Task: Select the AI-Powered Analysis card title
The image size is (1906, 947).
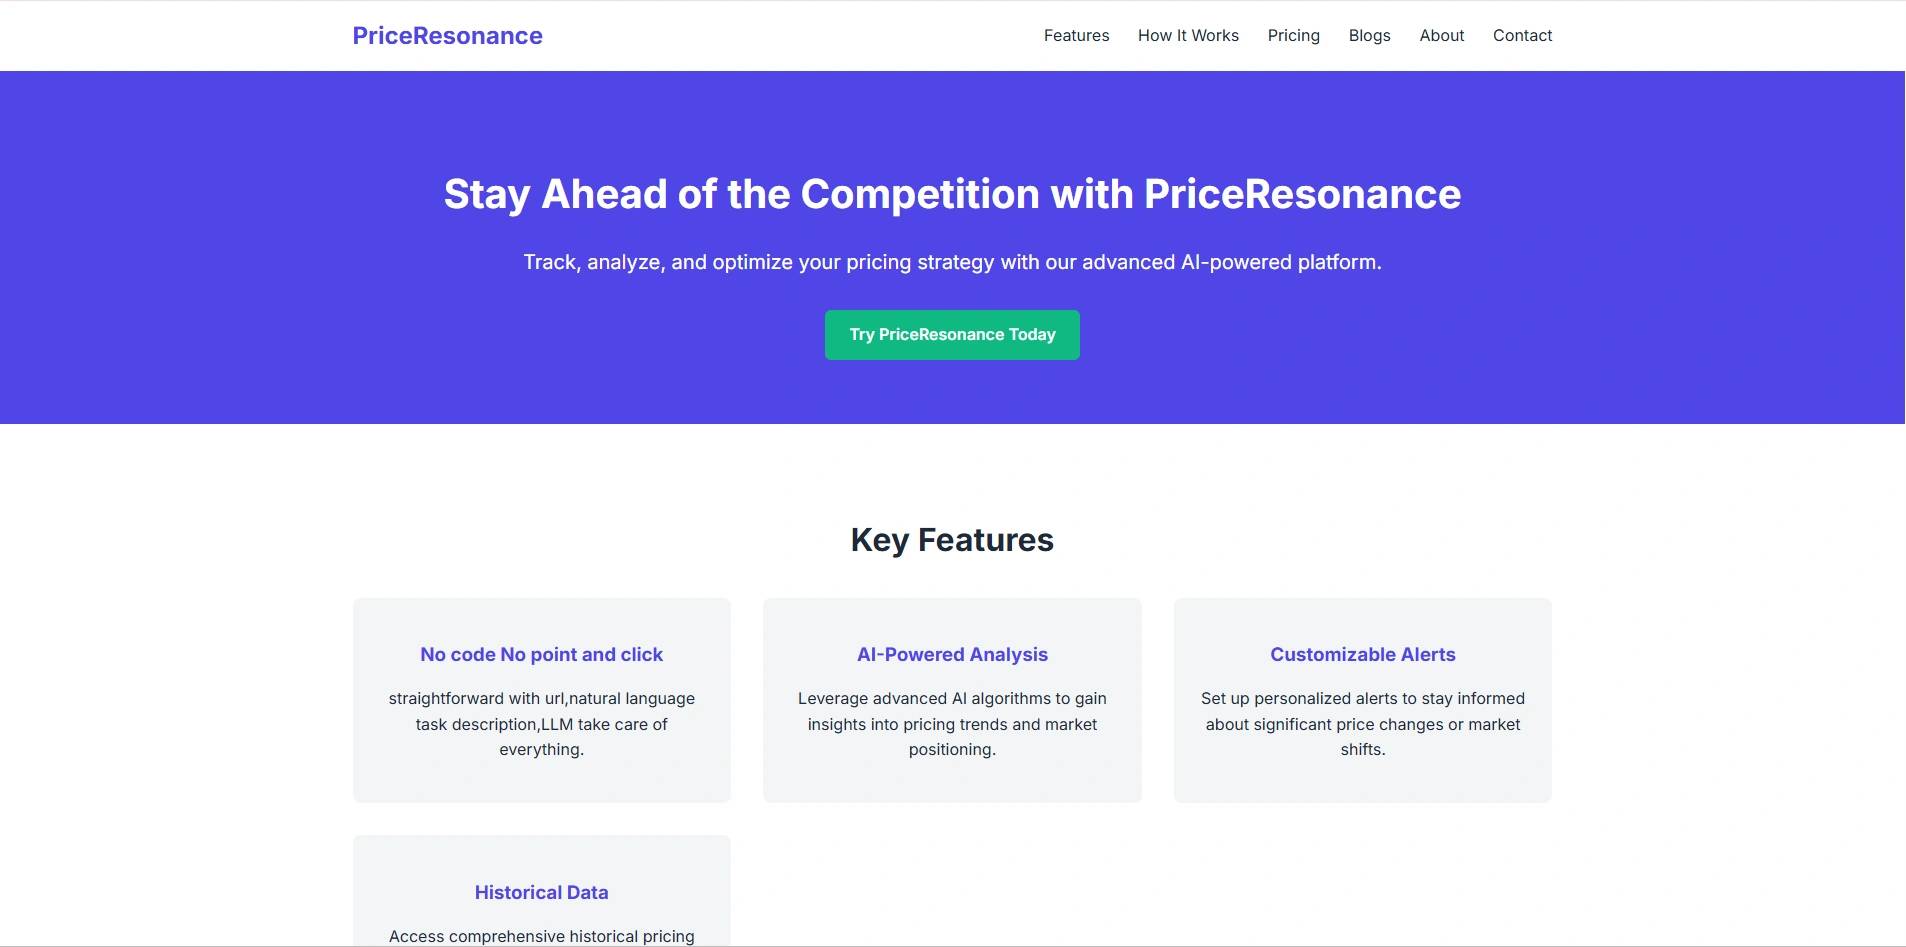Action: pyautogui.click(x=952, y=655)
